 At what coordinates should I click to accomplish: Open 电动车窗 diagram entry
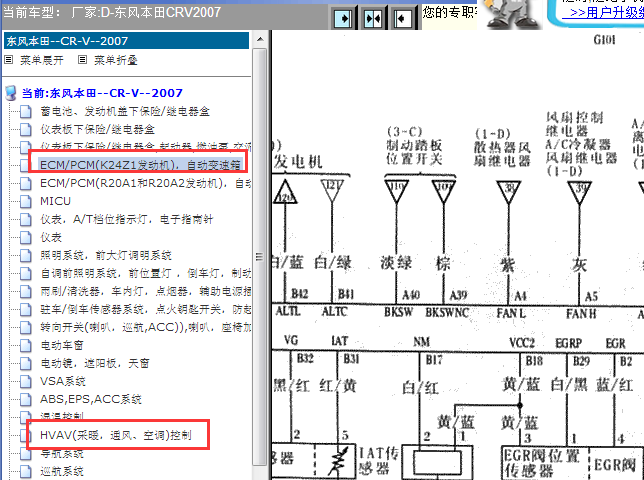(x=62, y=345)
